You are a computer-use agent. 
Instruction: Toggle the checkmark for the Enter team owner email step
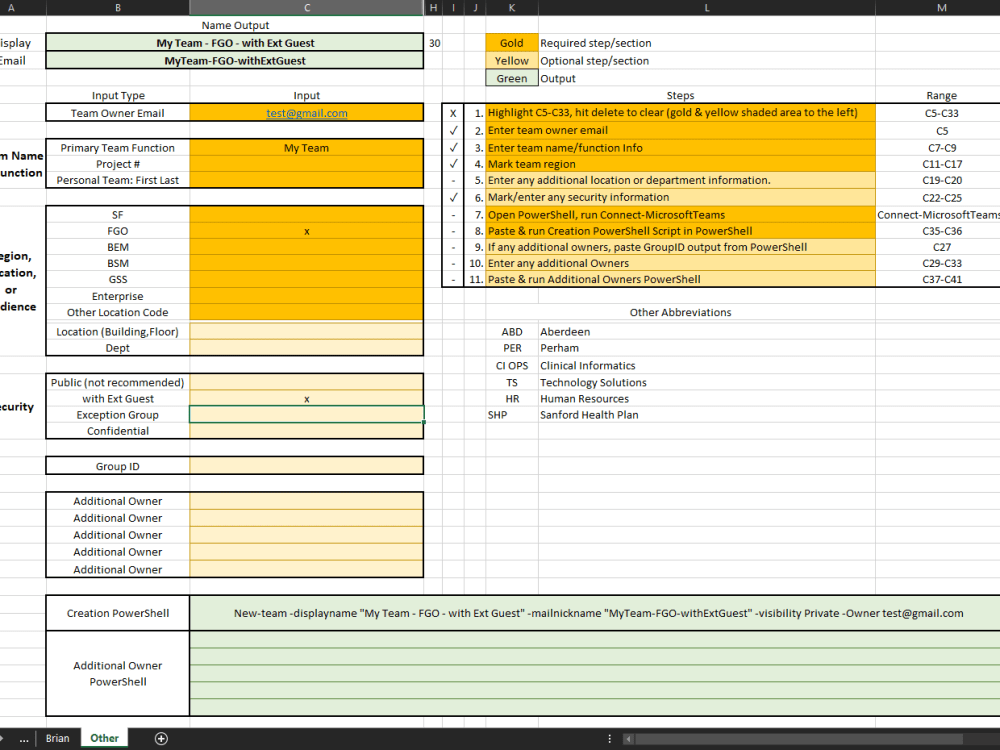tap(452, 130)
